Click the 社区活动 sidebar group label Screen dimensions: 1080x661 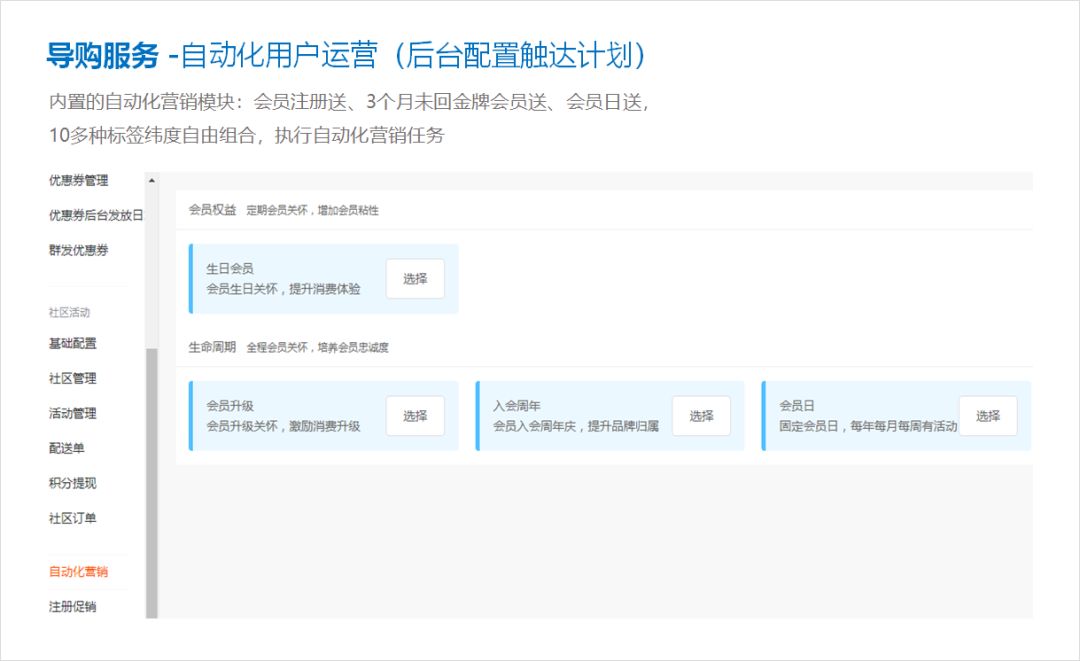click(x=69, y=313)
